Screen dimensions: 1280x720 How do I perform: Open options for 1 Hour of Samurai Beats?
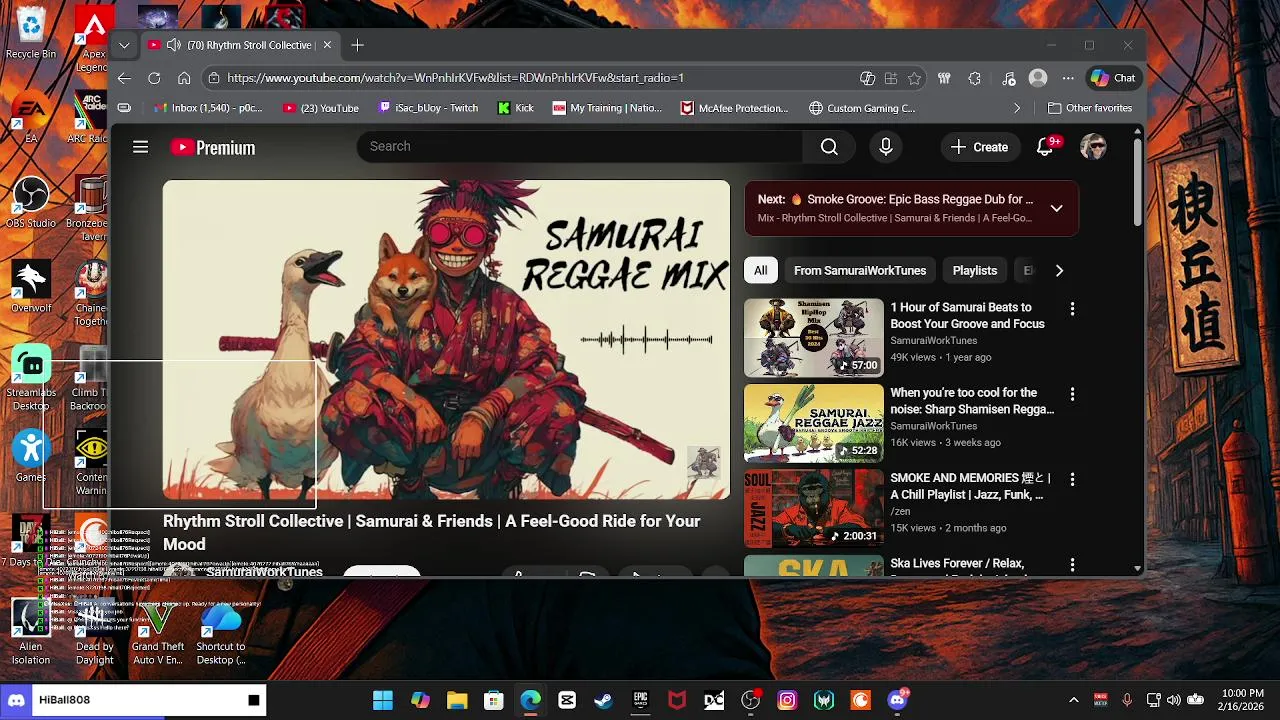1072,309
